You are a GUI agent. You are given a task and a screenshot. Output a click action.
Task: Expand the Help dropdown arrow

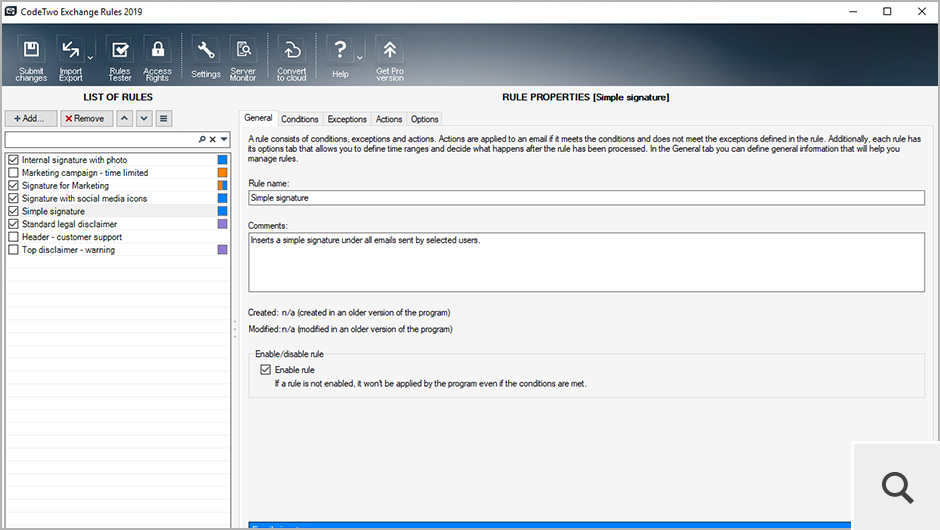[x=360, y=58]
